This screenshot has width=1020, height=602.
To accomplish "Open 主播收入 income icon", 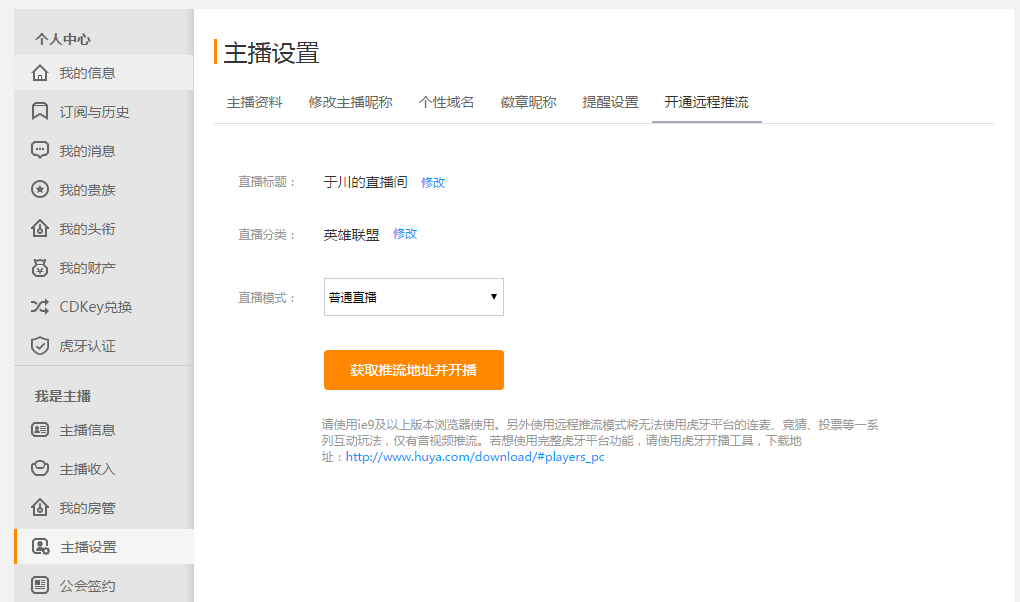I will click(x=40, y=469).
